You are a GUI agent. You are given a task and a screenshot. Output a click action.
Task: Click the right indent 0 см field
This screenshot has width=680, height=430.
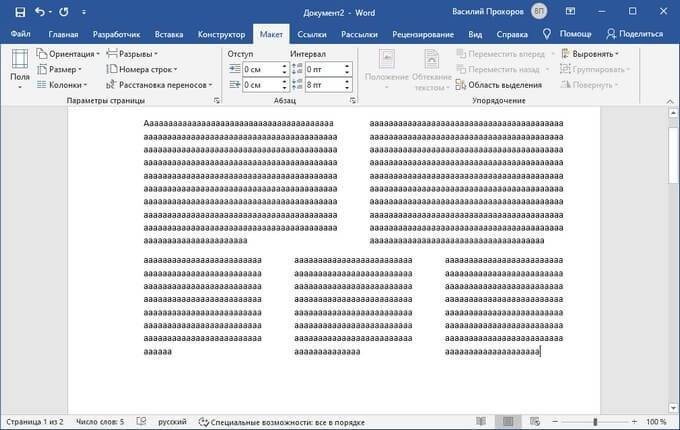262,85
